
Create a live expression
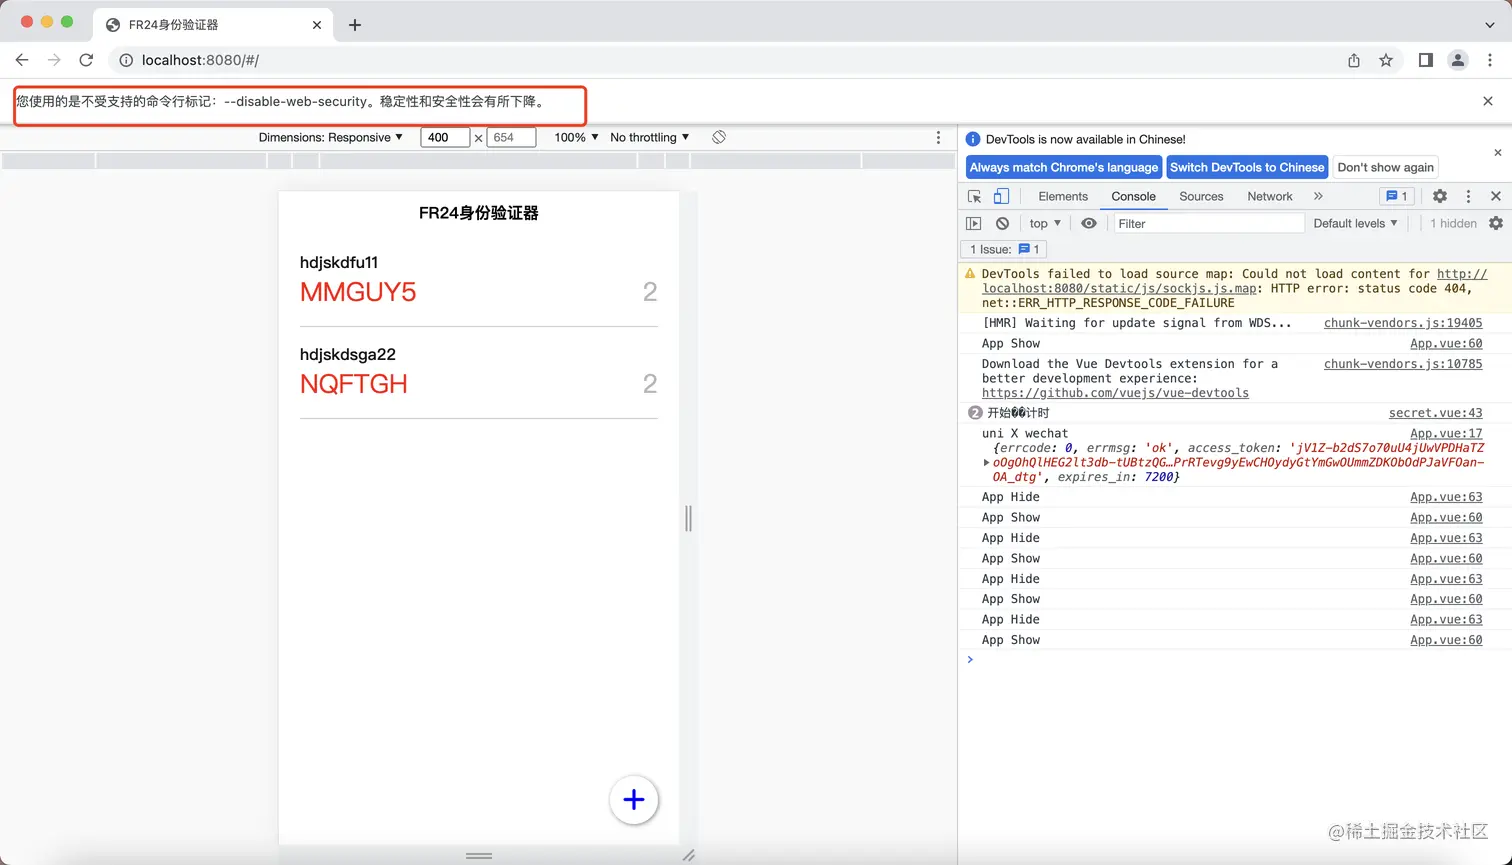pos(1089,223)
